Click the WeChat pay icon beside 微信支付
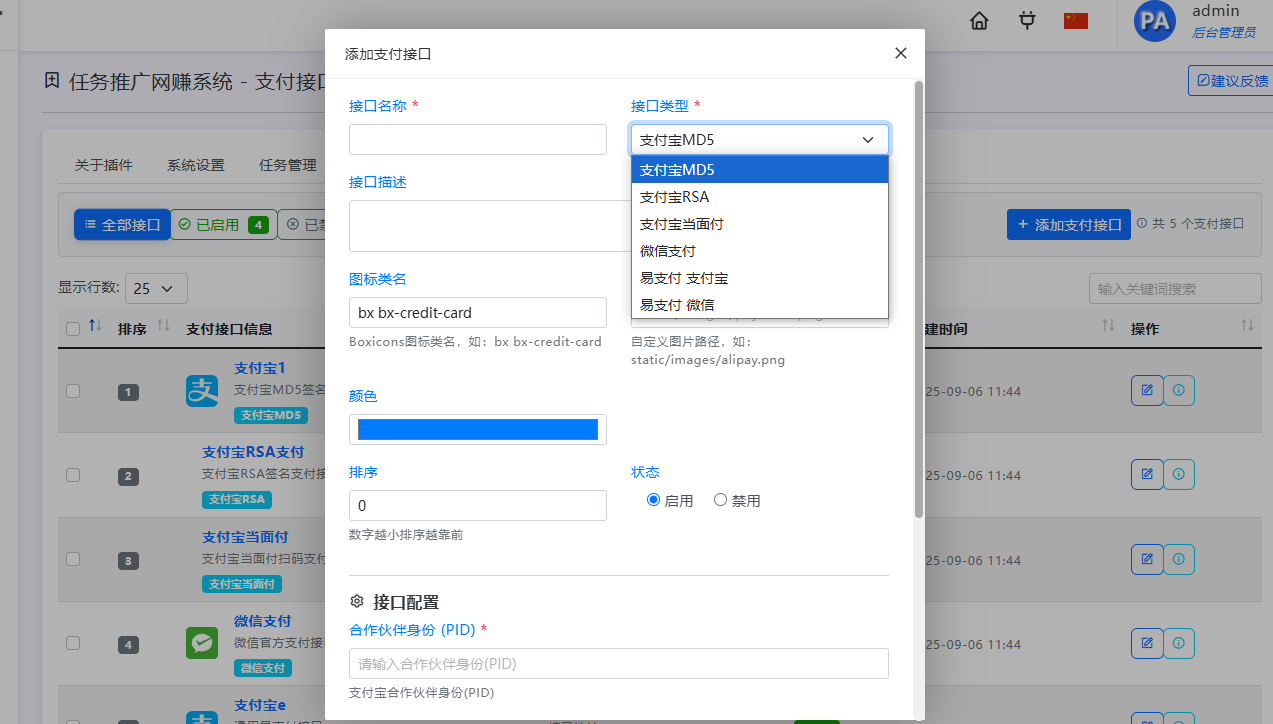 coord(202,643)
